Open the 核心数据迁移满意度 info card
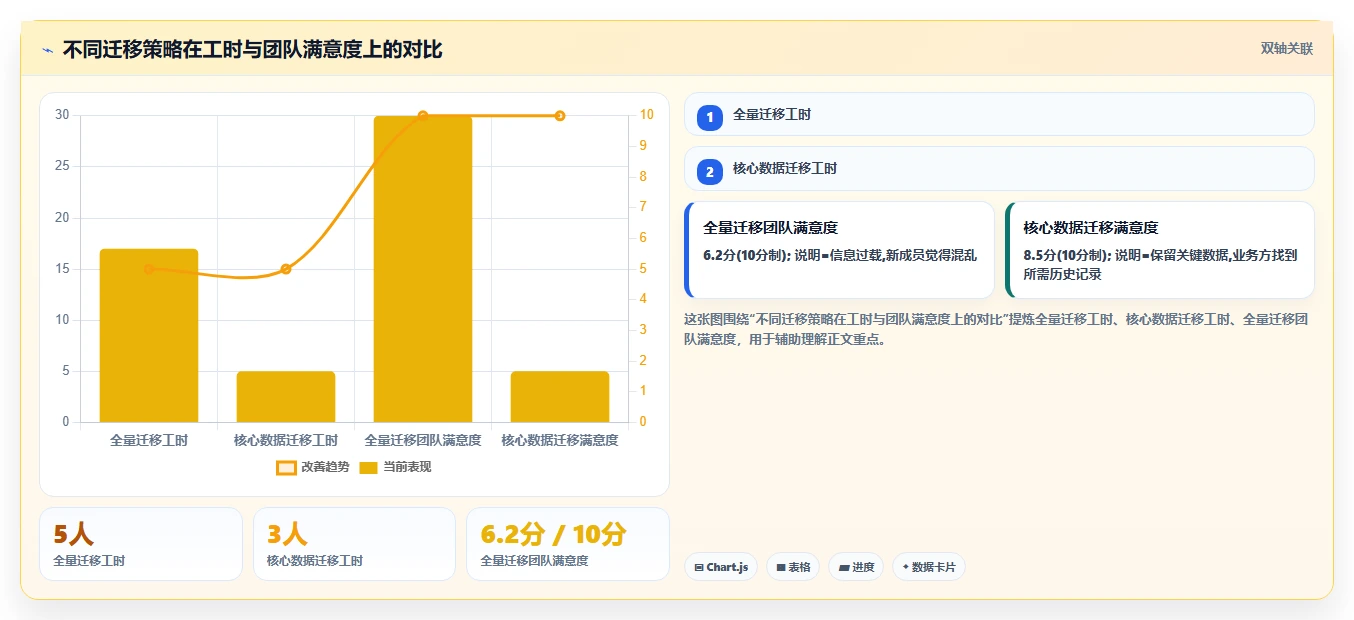The width and height of the screenshot is (1354, 620). (x=1159, y=250)
